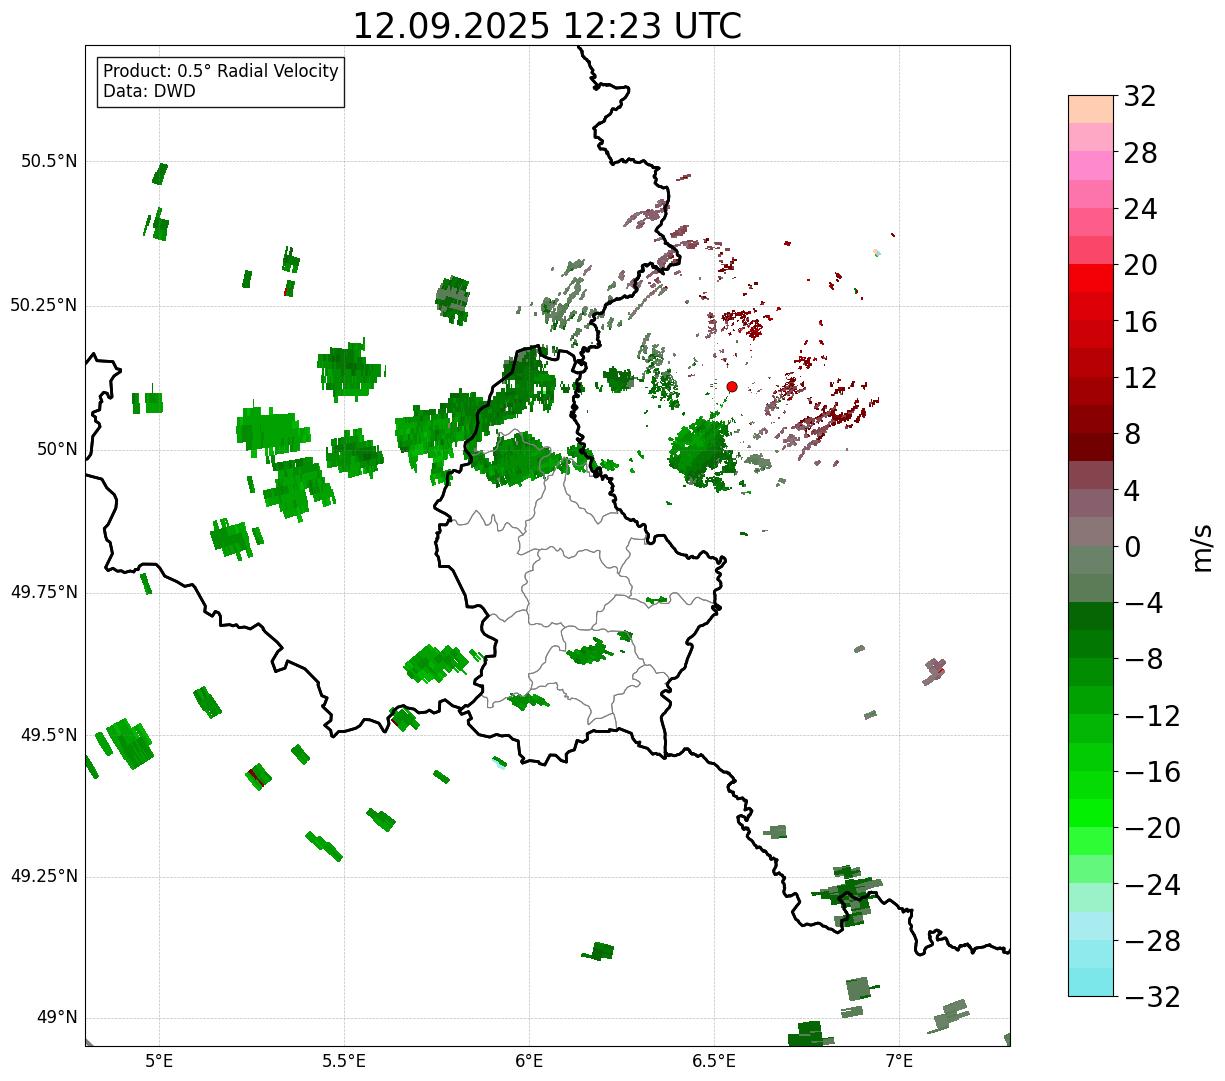The height and width of the screenshot is (1081, 1225).
Task: Click the 5.5°E longitude label
Action: coord(345,1061)
